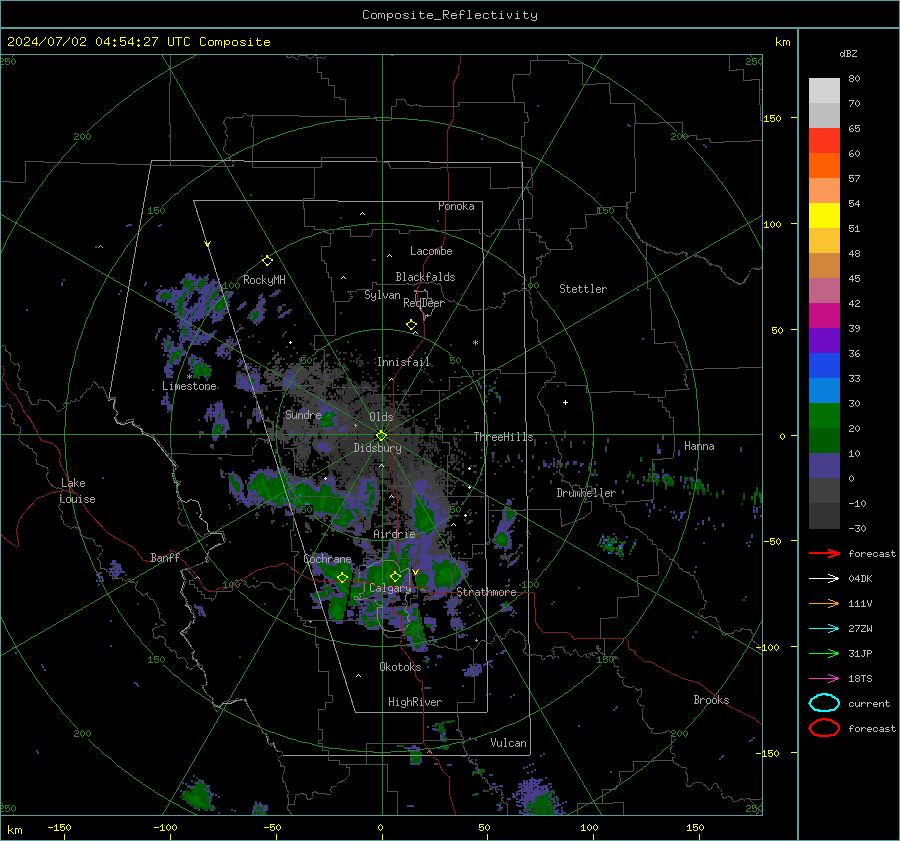
Task: Click the Vulcan label
Action: 508,743
